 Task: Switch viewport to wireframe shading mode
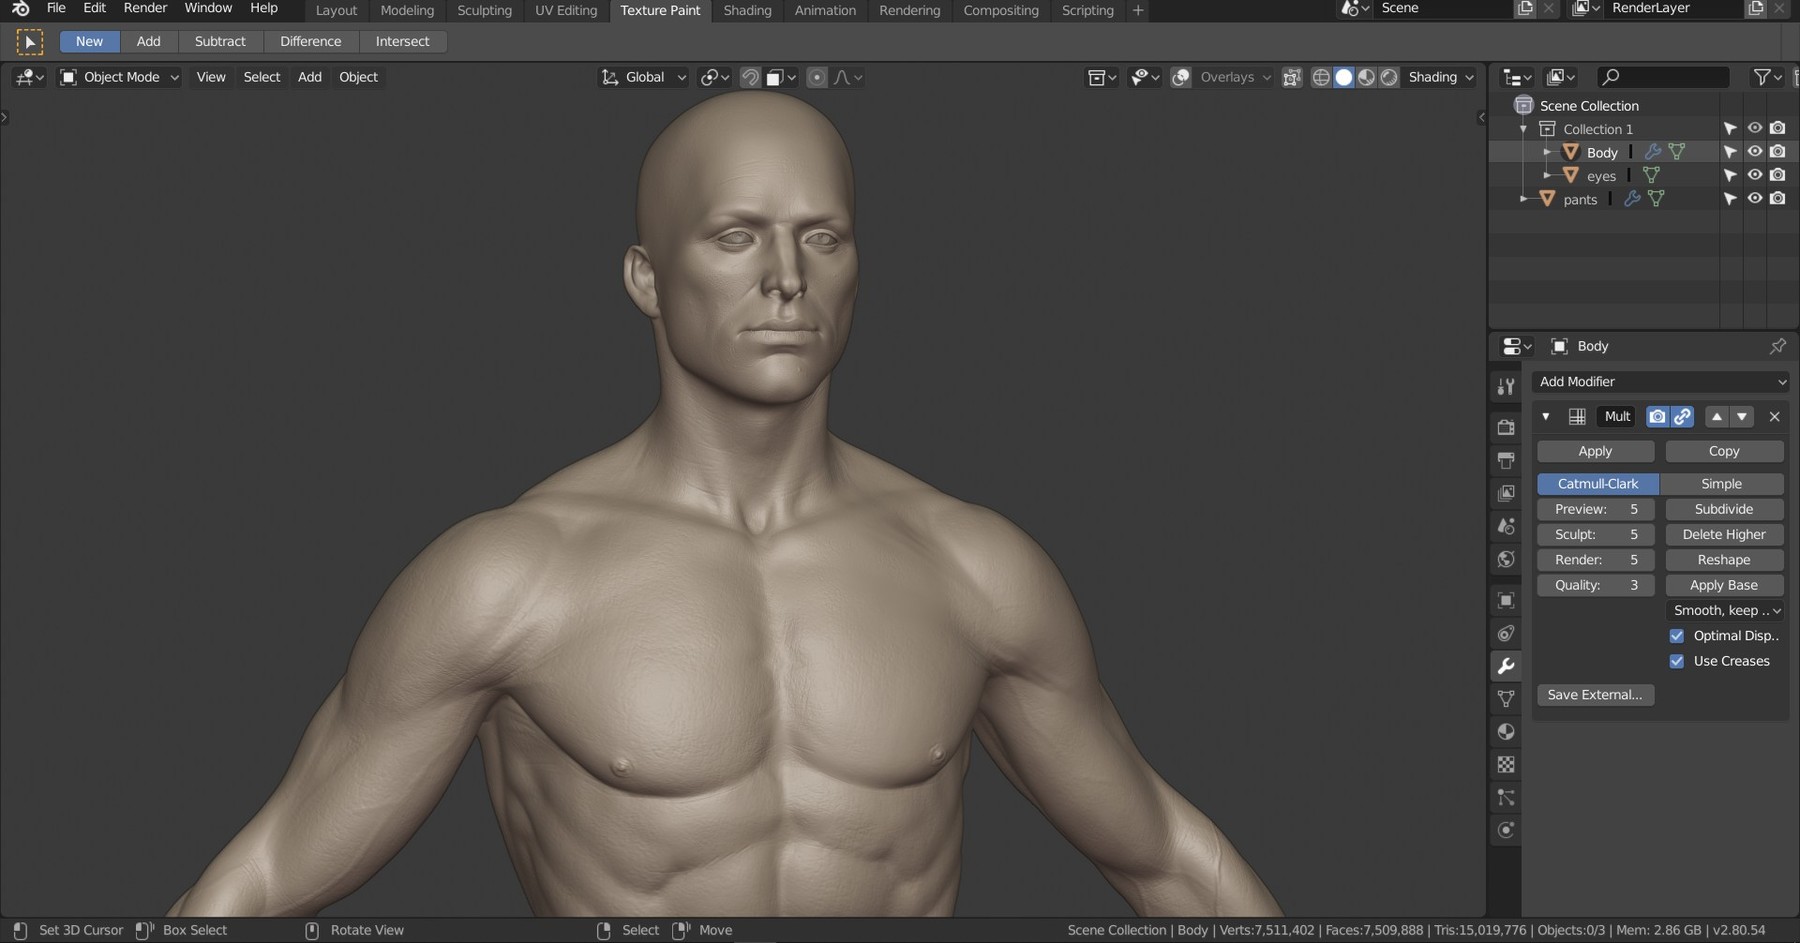click(x=1322, y=77)
